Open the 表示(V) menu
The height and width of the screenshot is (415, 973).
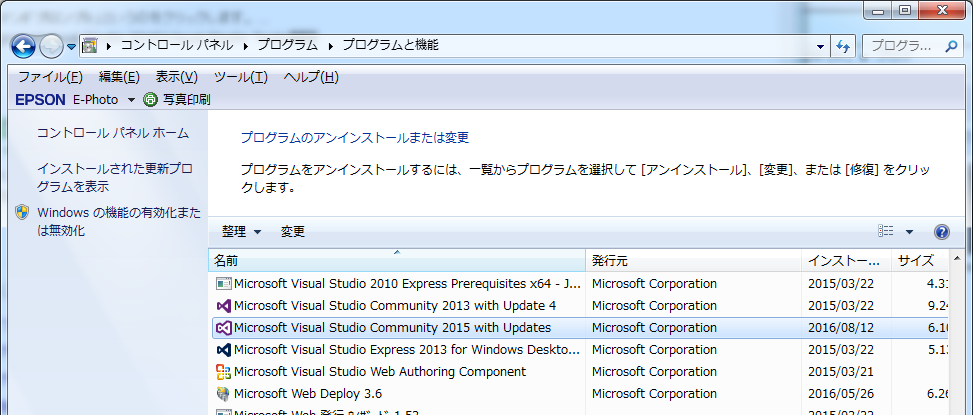(x=176, y=78)
